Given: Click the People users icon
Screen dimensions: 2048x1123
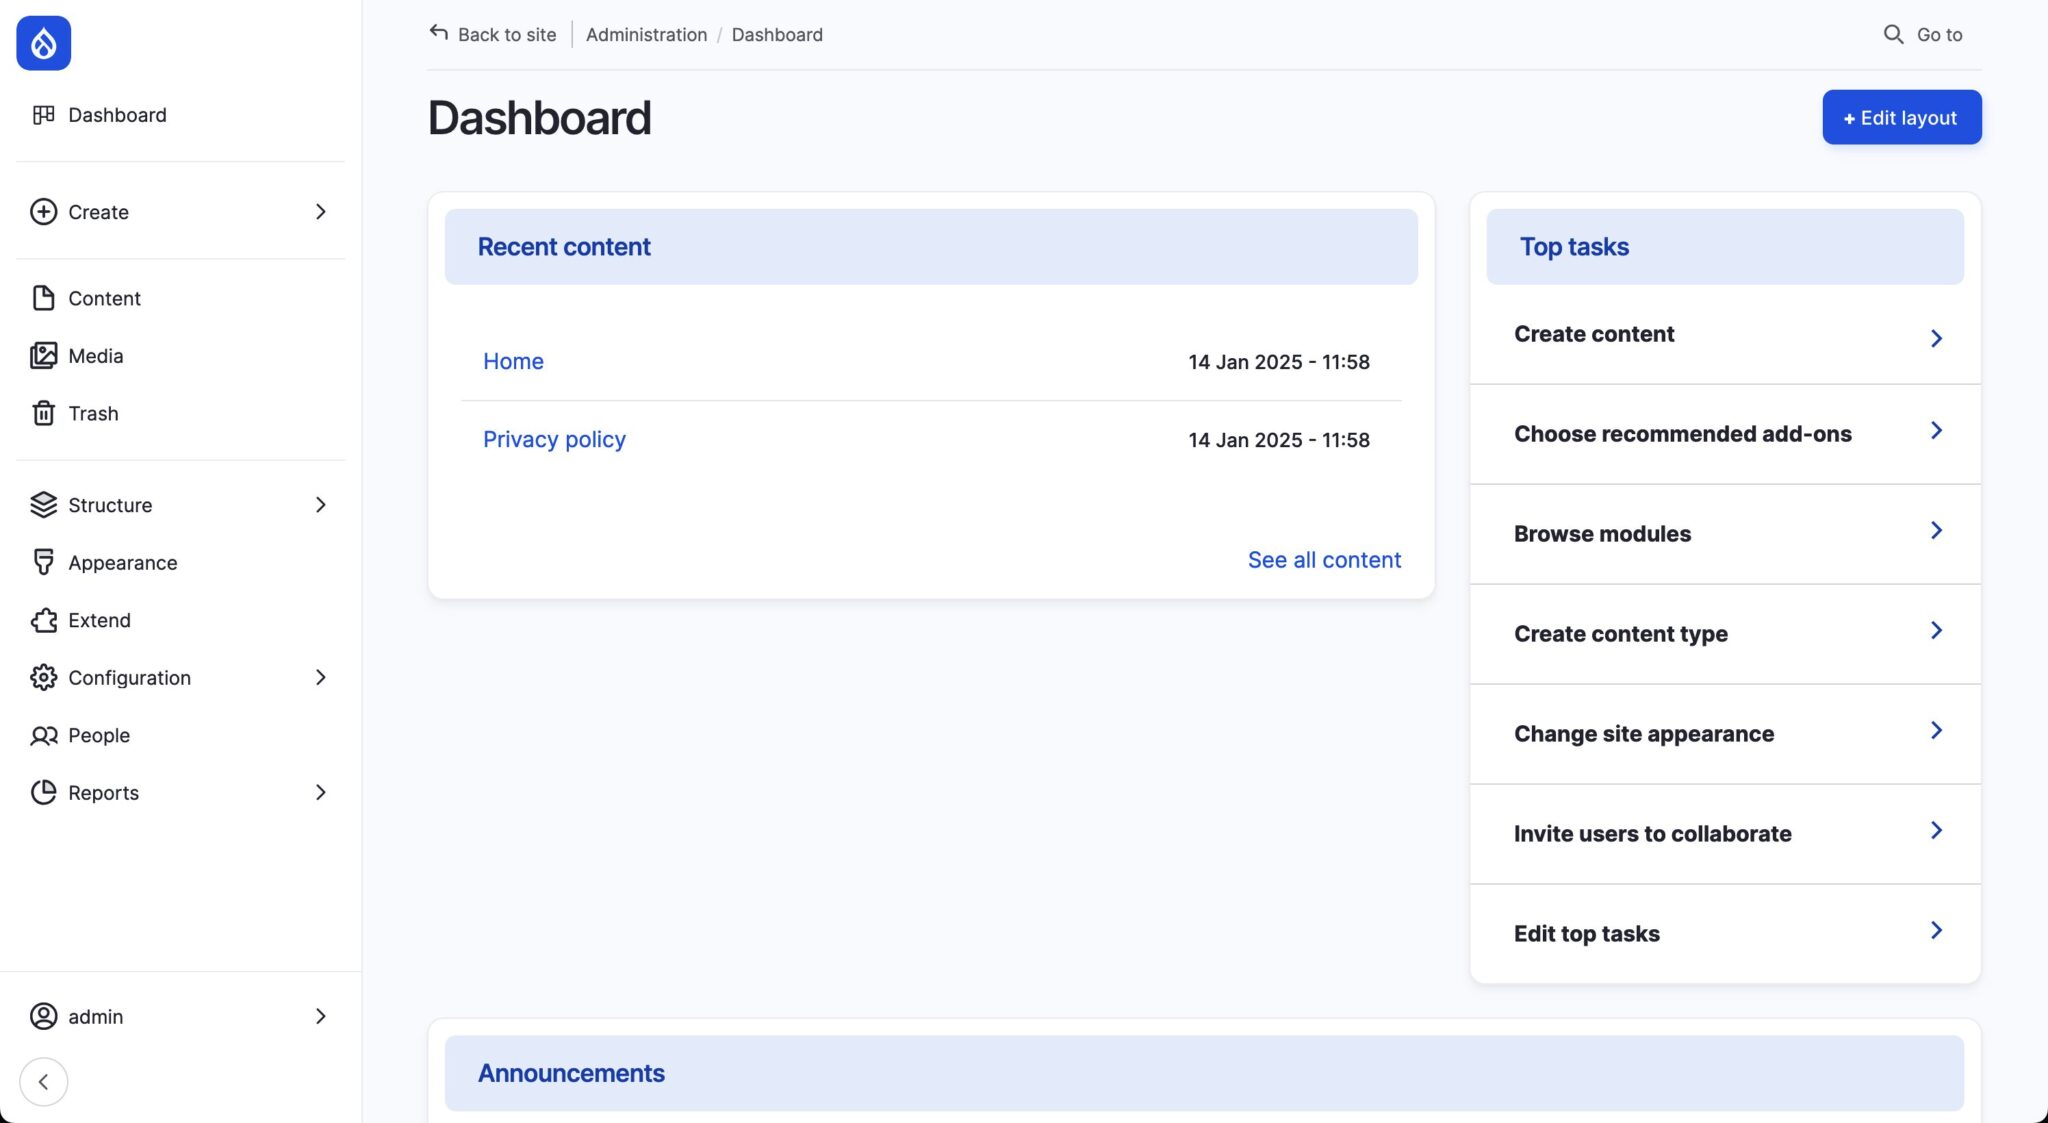Looking at the screenshot, I should (x=43, y=736).
